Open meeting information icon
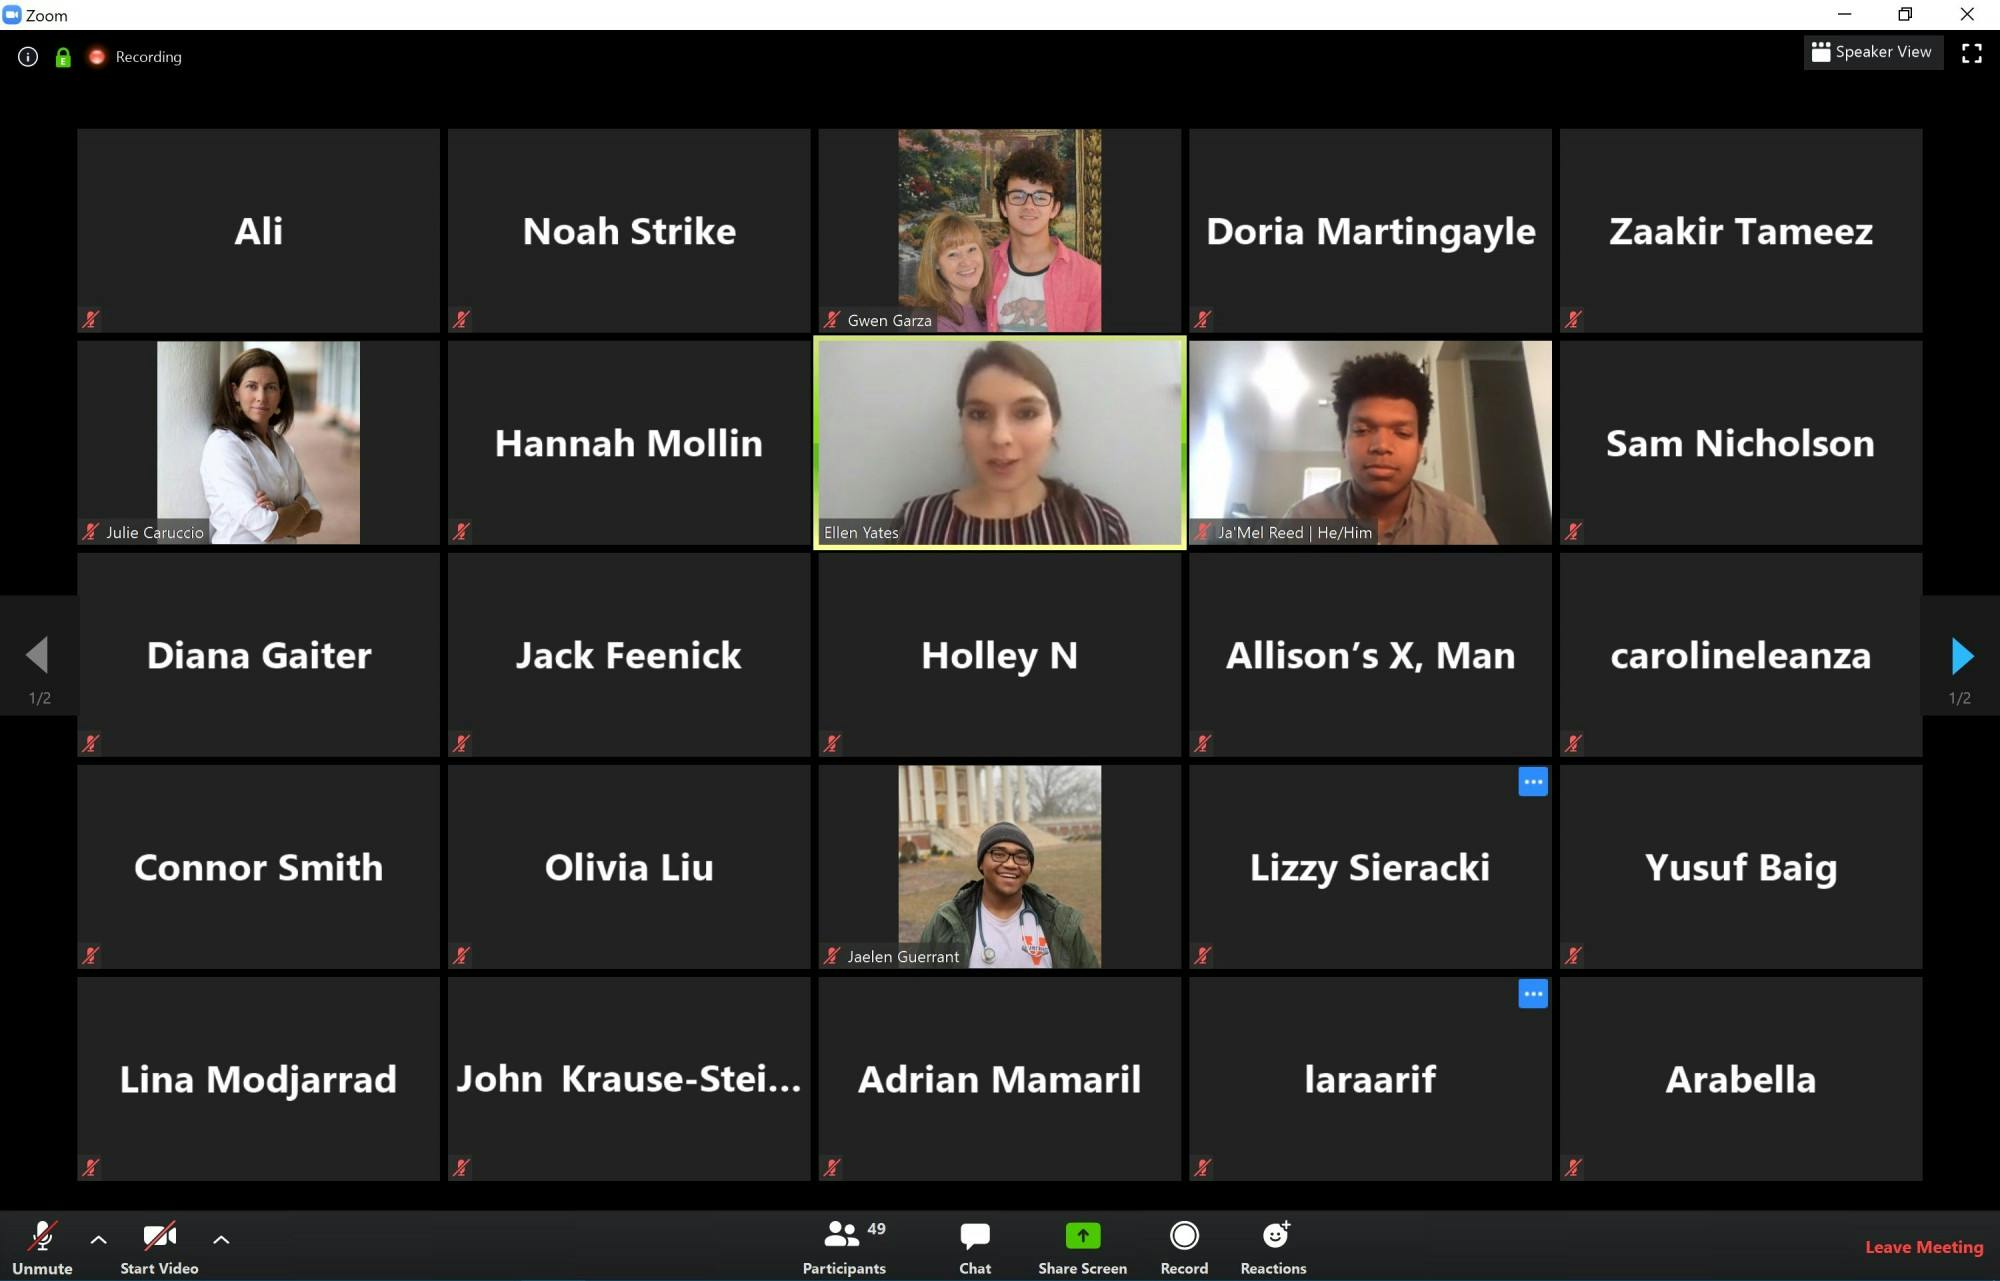Viewport: 2000px width, 1281px height. click(28, 57)
